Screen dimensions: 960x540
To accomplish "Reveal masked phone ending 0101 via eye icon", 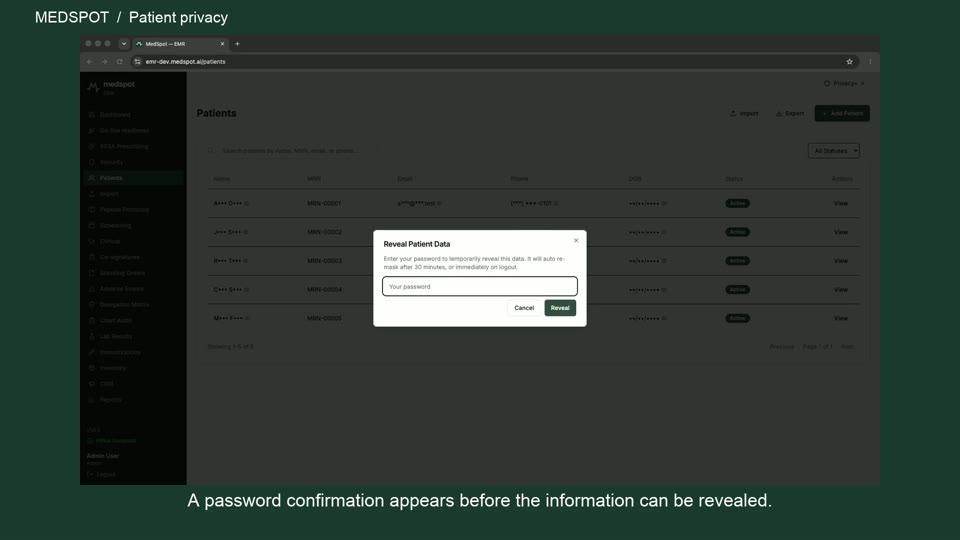I will tap(556, 203).
